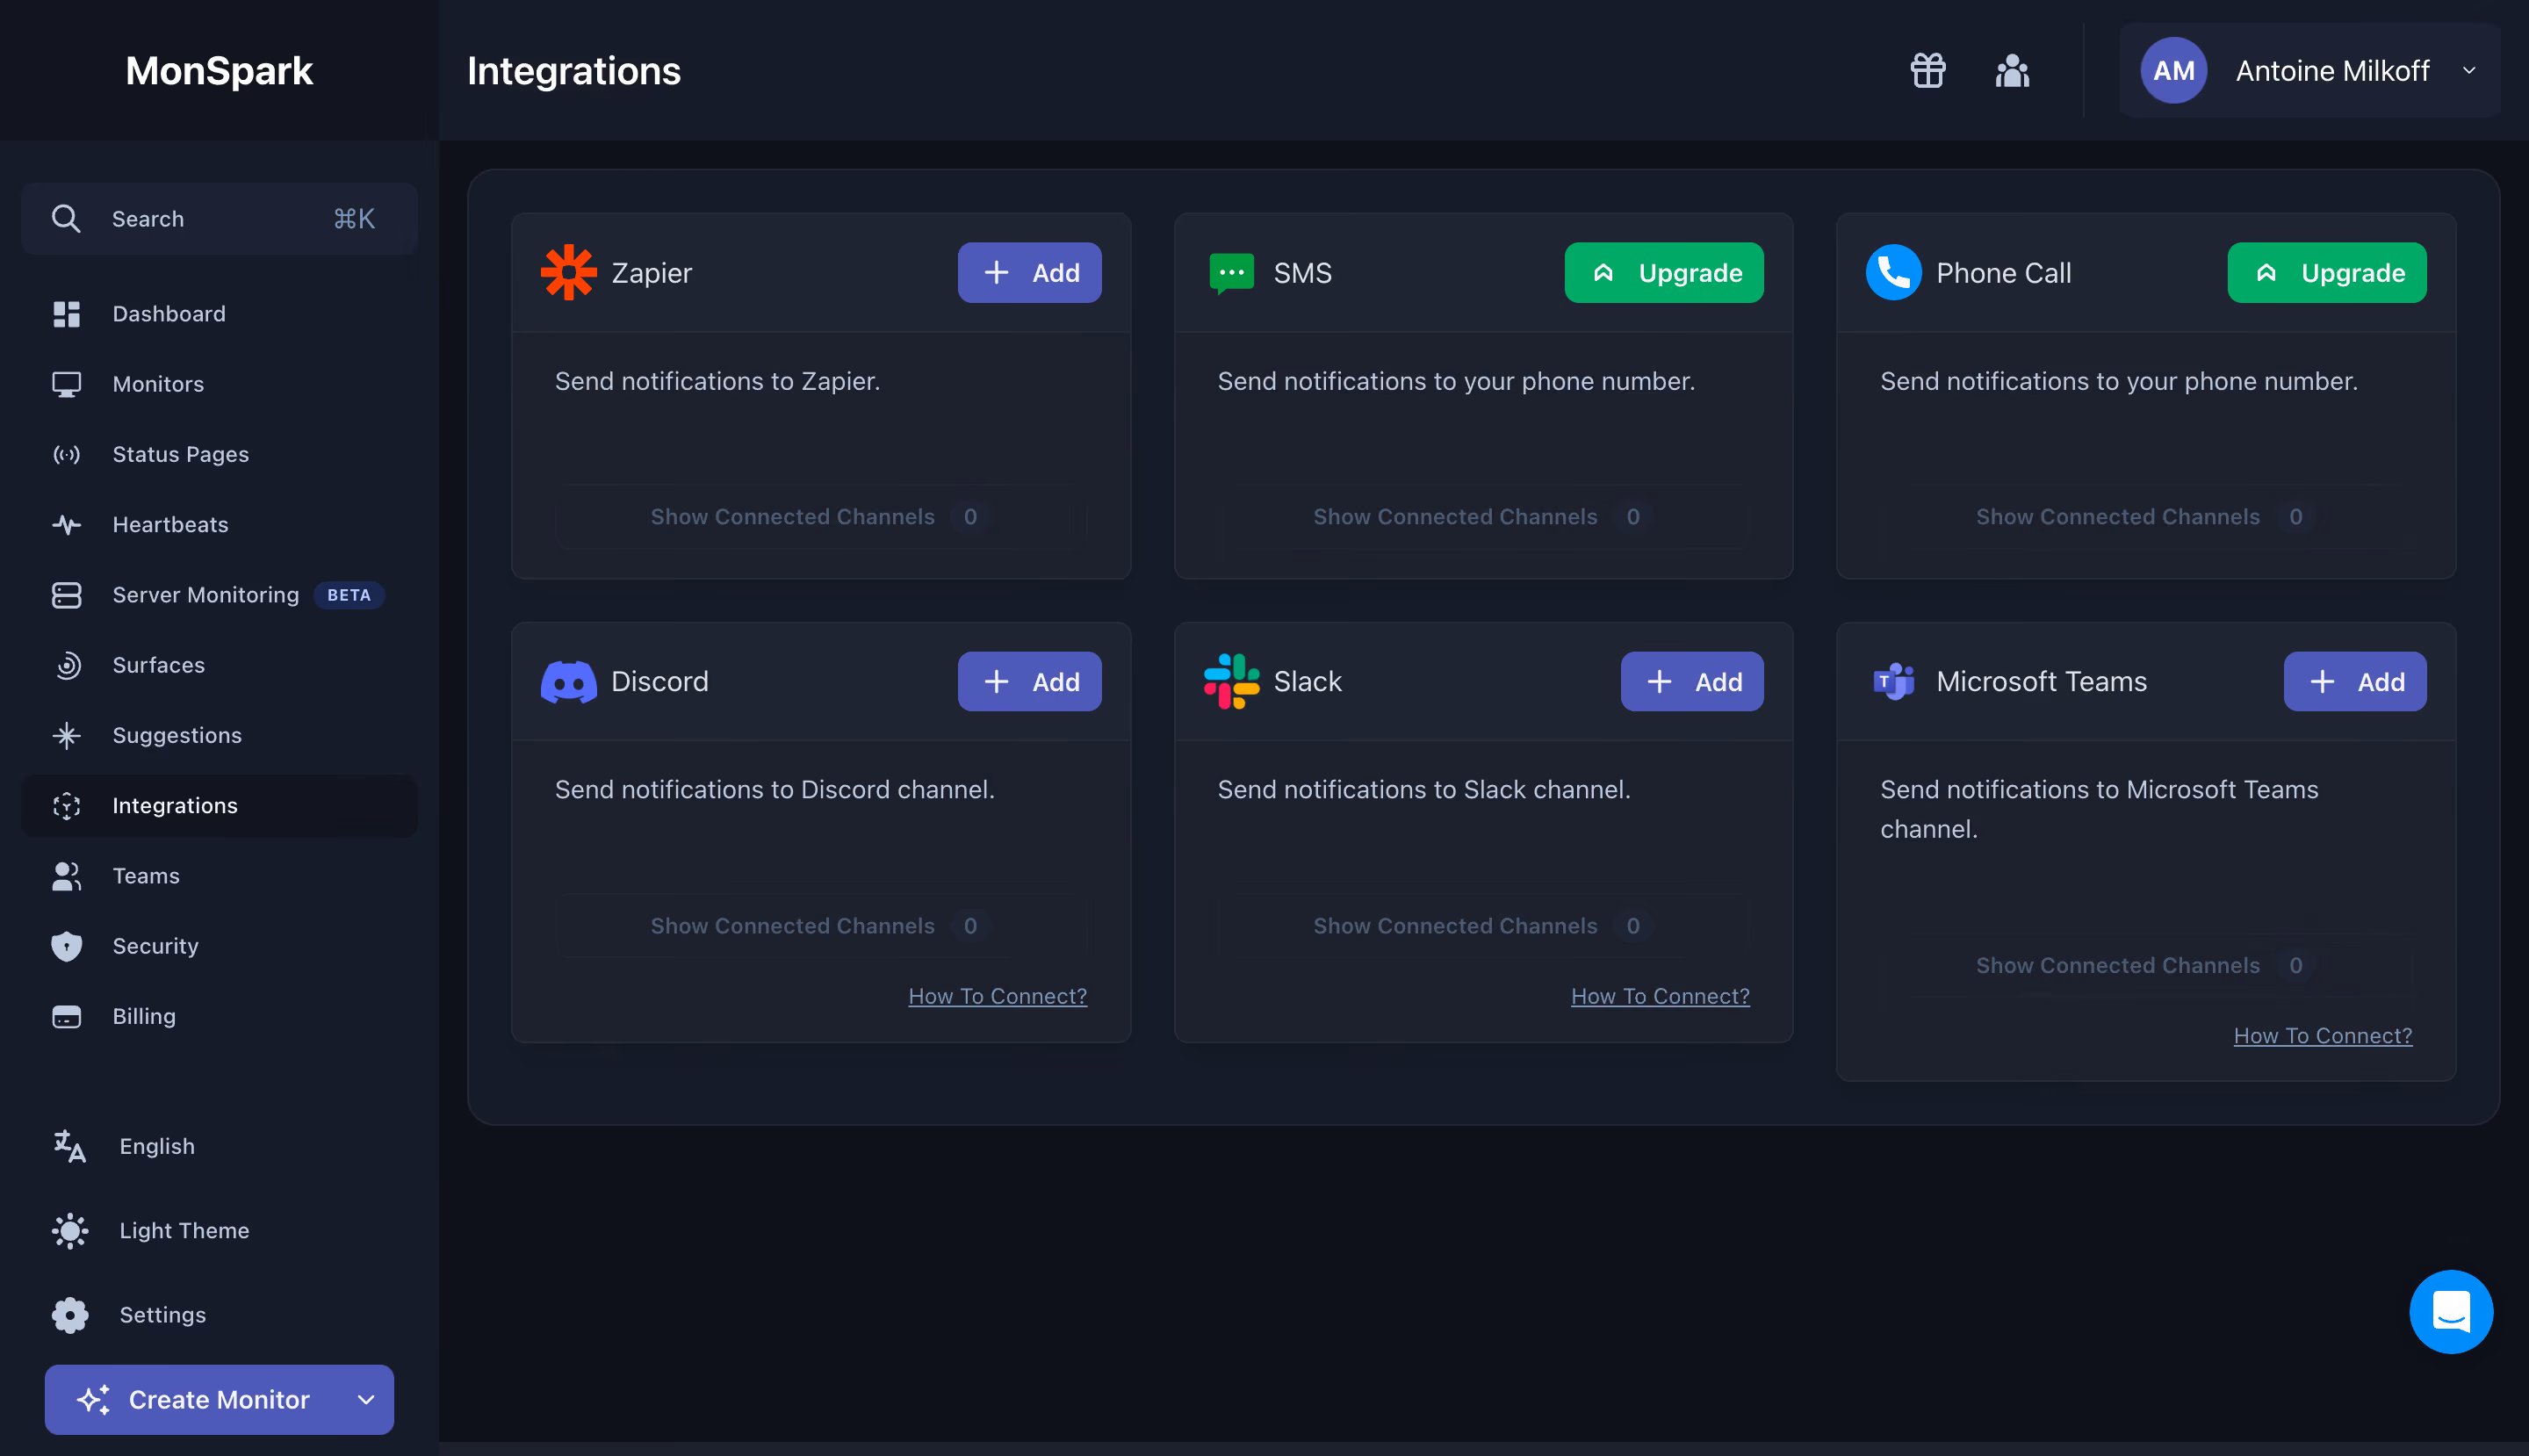Screen dimensions: 2529x1456
Task: Click Upgrade on the Phone Call card
Action: [x=2326, y=272]
